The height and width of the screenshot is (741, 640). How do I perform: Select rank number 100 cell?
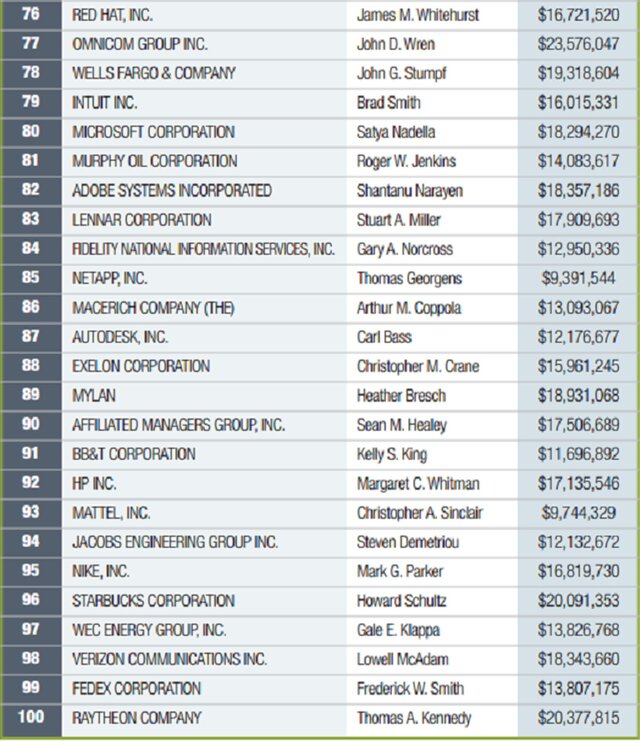29,718
